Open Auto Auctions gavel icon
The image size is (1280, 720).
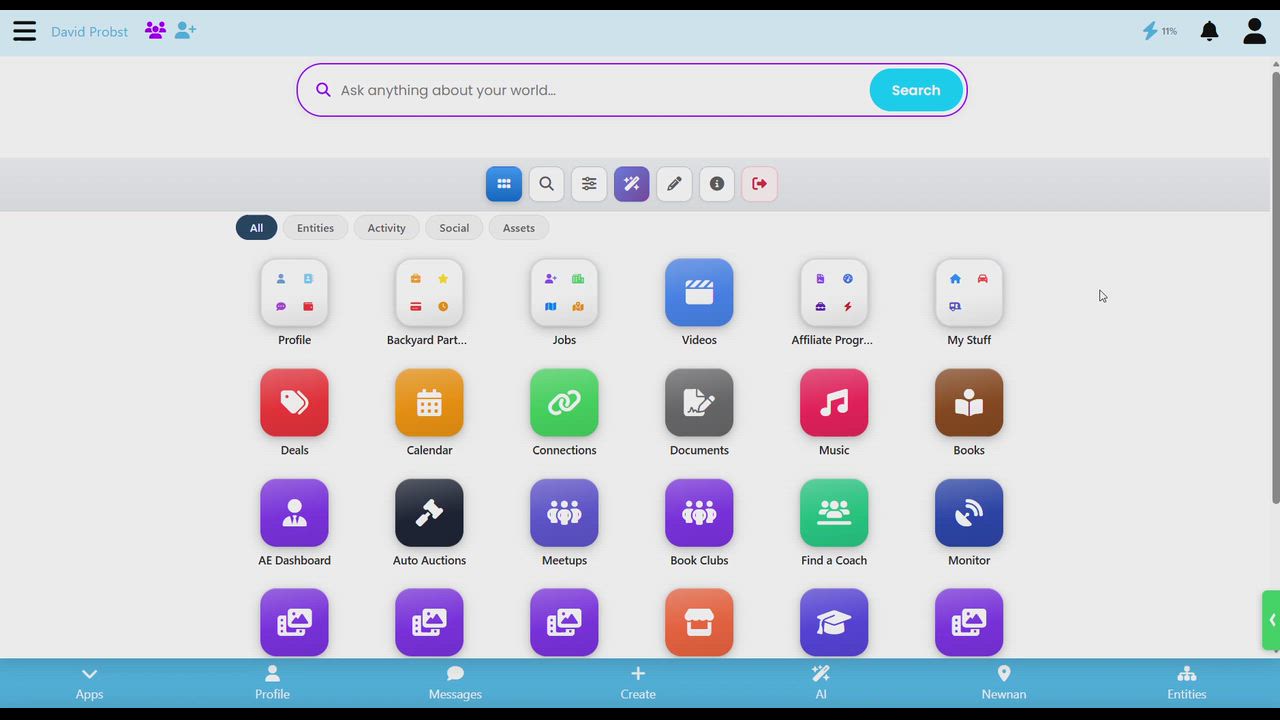429,513
